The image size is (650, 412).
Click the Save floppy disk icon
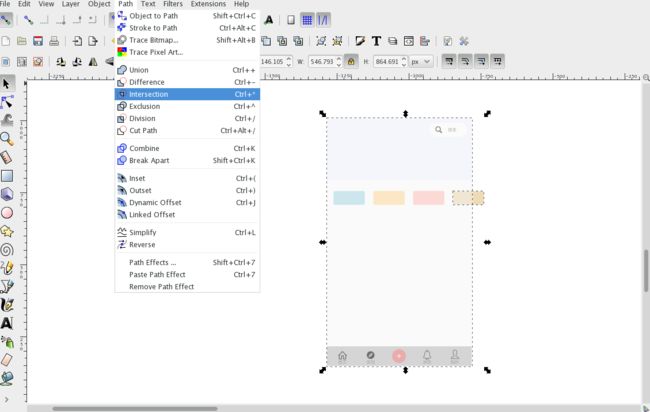click(x=38, y=41)
